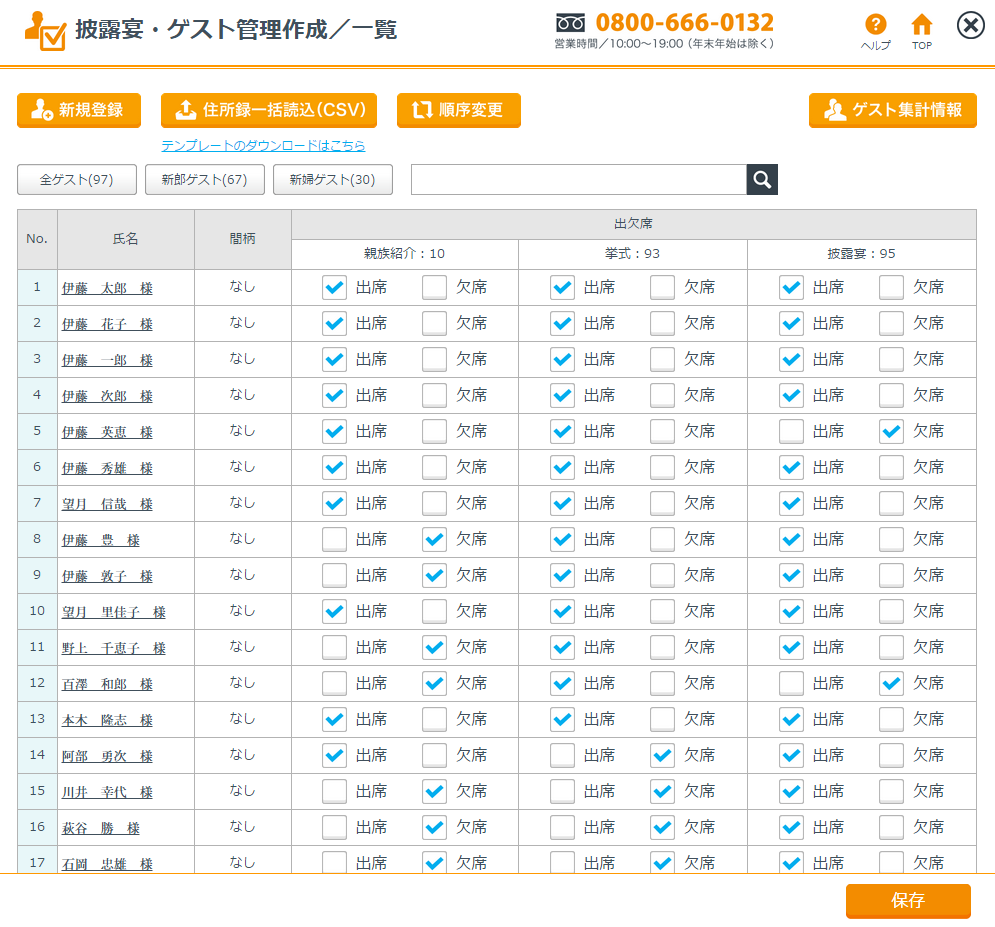Close the guest list with X icon
995x927 pixels.
970,25
